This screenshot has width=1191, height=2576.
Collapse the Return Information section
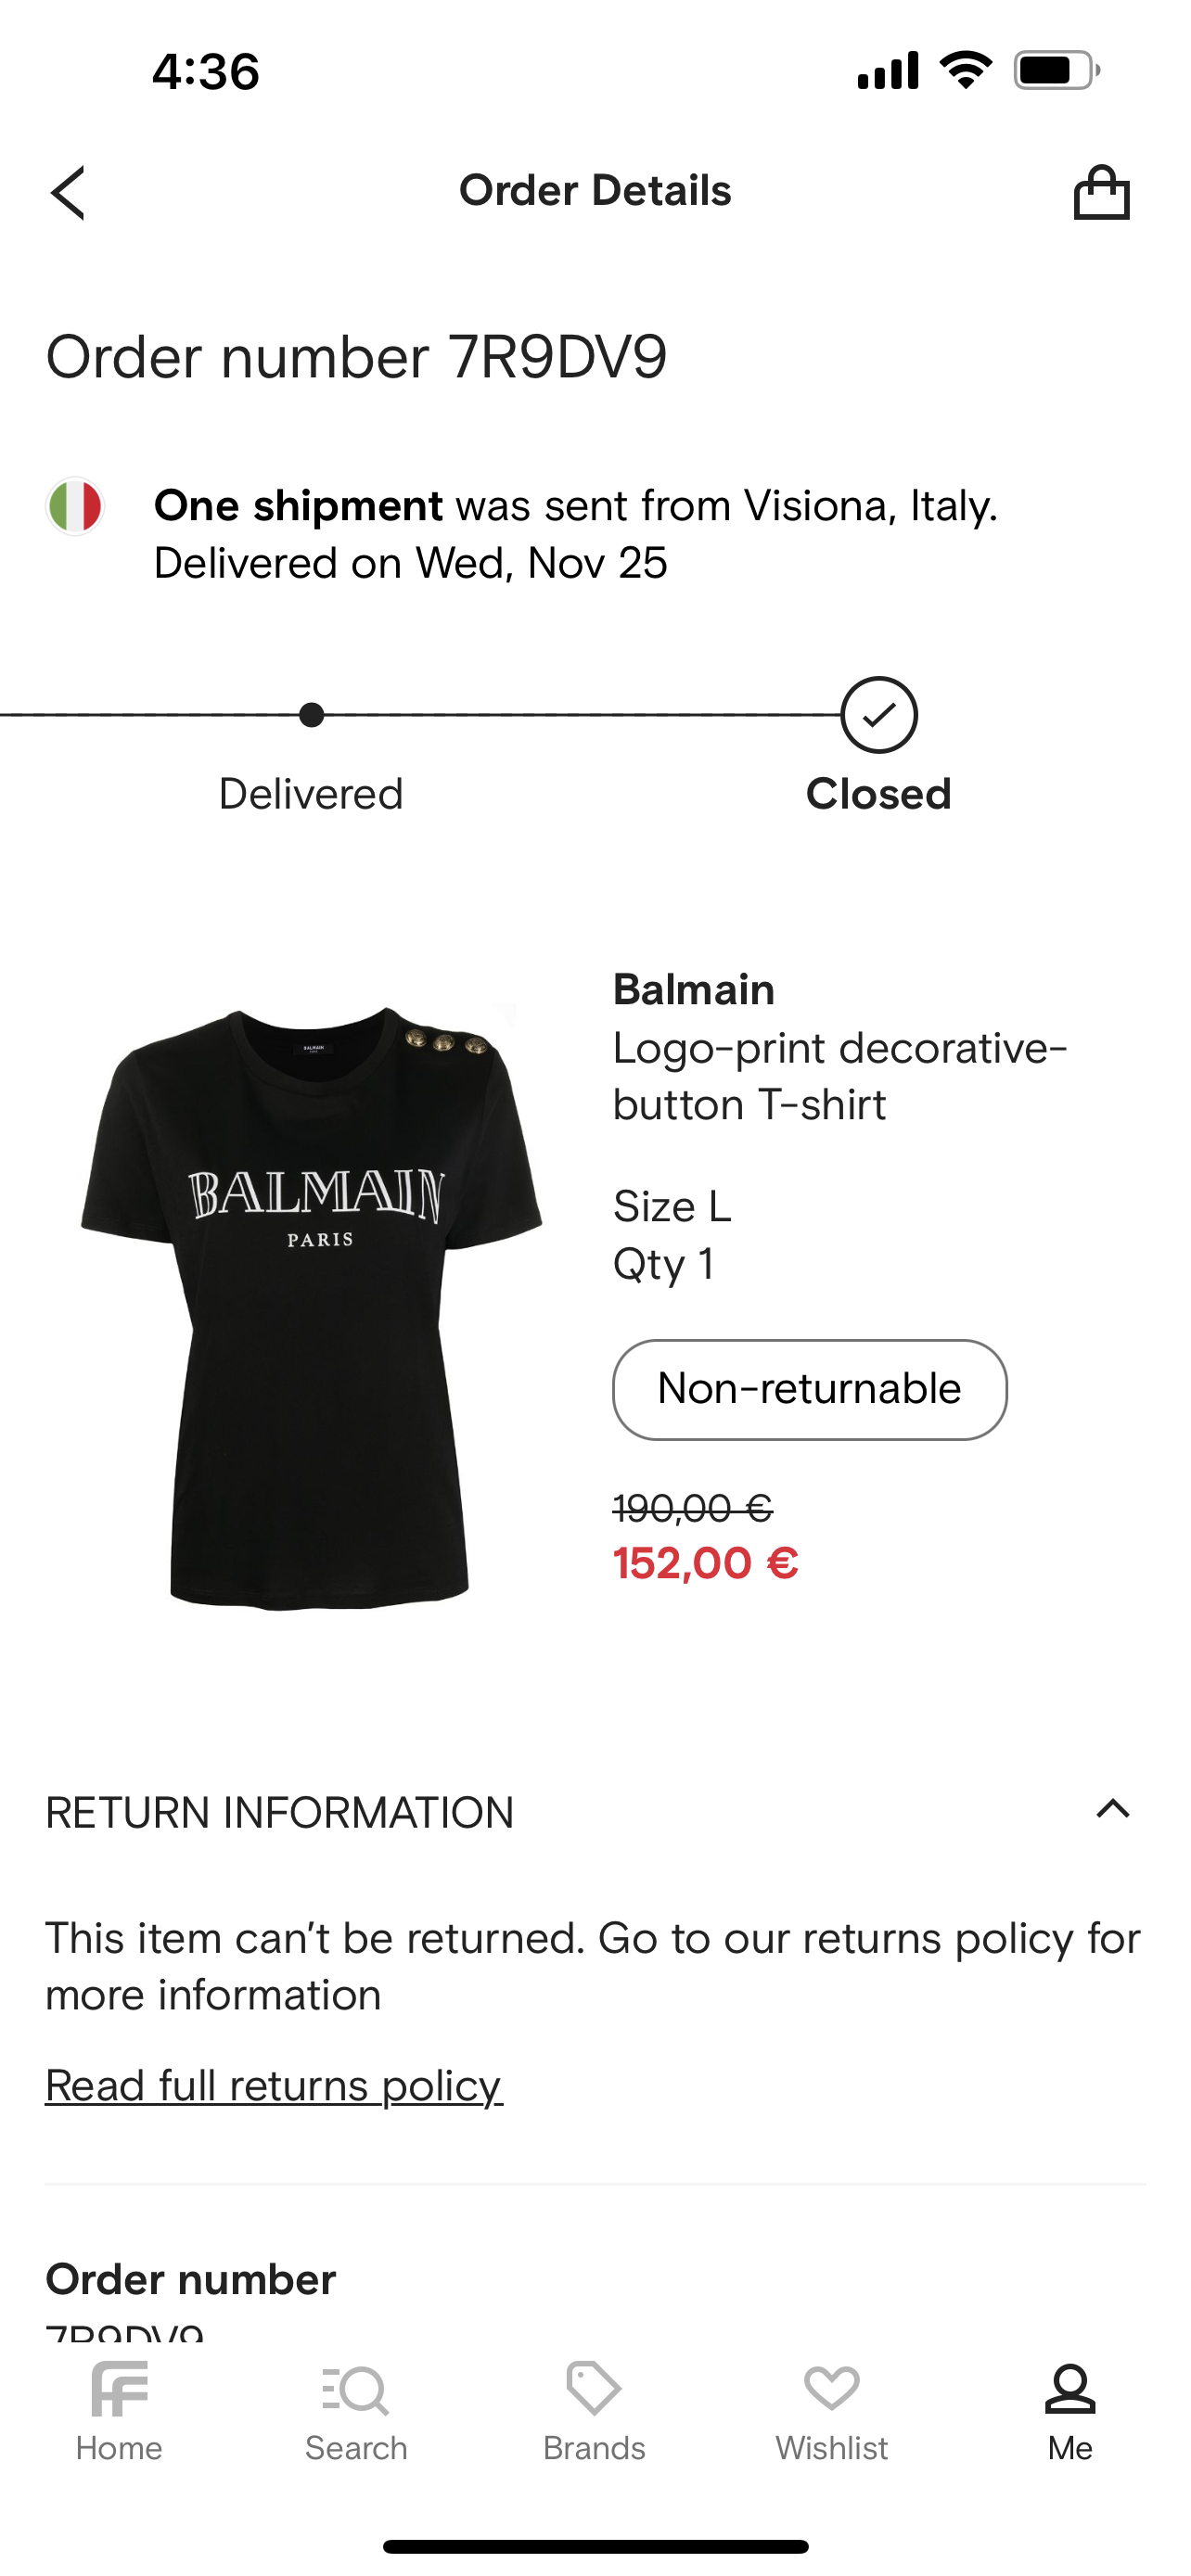click(x=1112, y=1809)
